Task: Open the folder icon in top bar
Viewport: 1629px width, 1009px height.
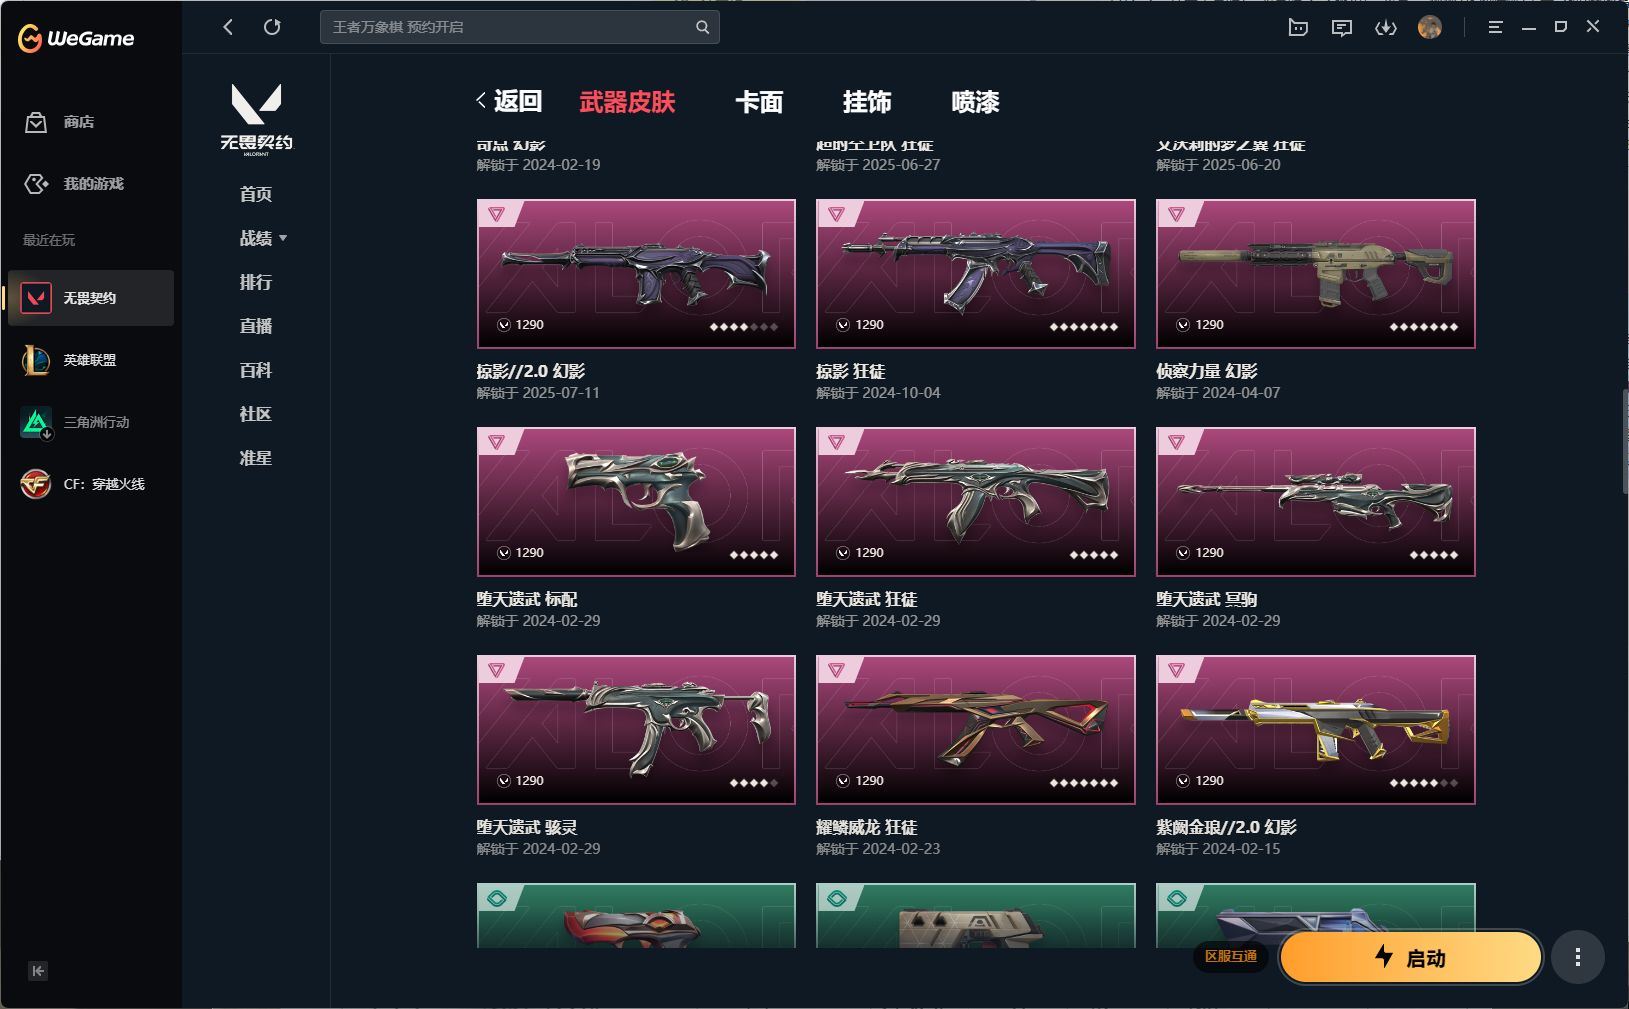Action: tap(1298, 28)
